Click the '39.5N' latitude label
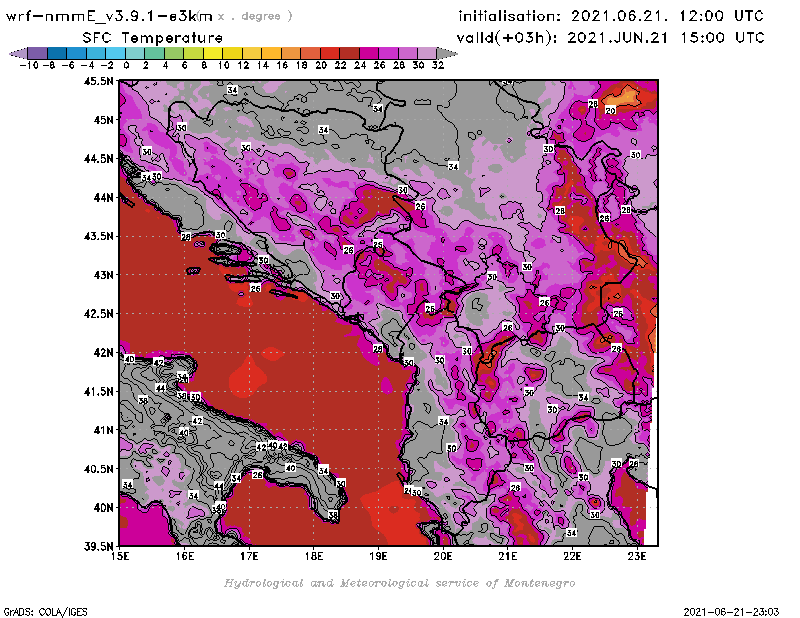The width and height of the screenshot is (800, 618). (x=98, y=546)
